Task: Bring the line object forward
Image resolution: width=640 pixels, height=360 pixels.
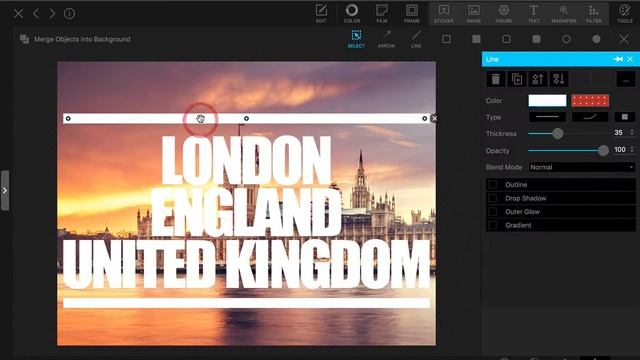Action: pos(538,79)
